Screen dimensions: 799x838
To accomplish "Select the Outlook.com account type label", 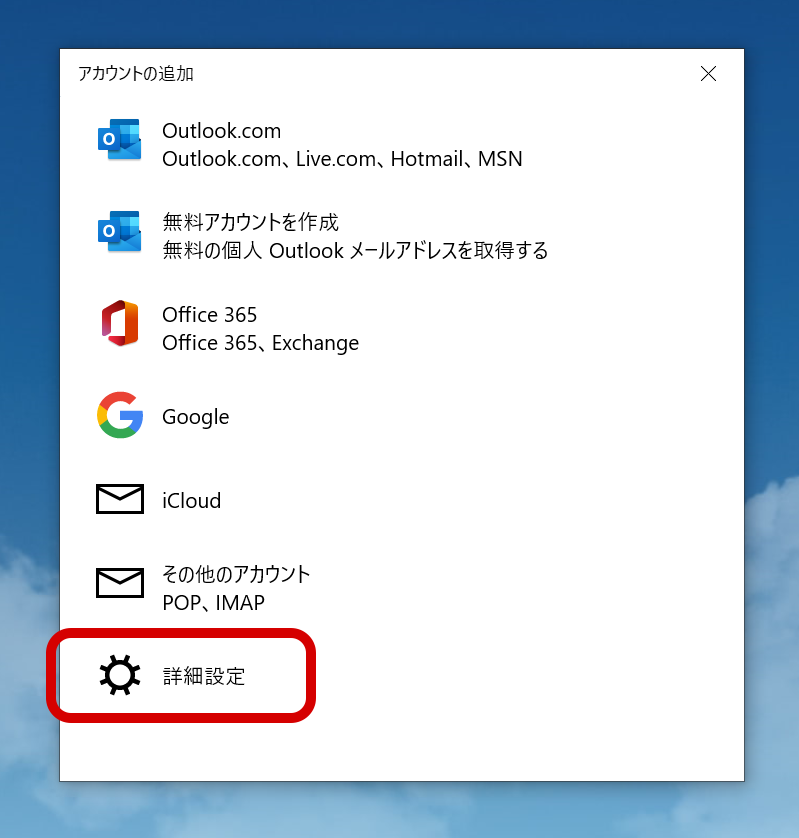I will tap(221, 131).
